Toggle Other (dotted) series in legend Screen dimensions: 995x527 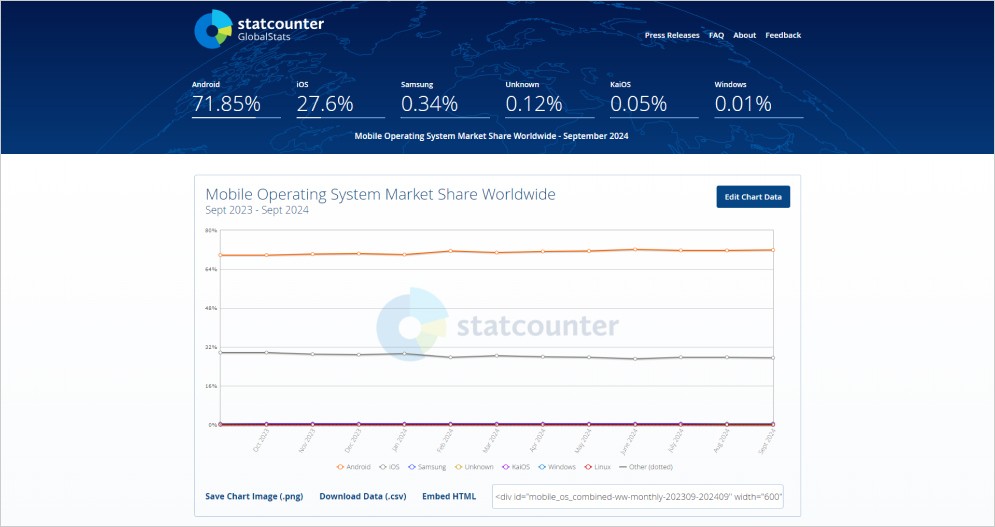click(646, 467)
